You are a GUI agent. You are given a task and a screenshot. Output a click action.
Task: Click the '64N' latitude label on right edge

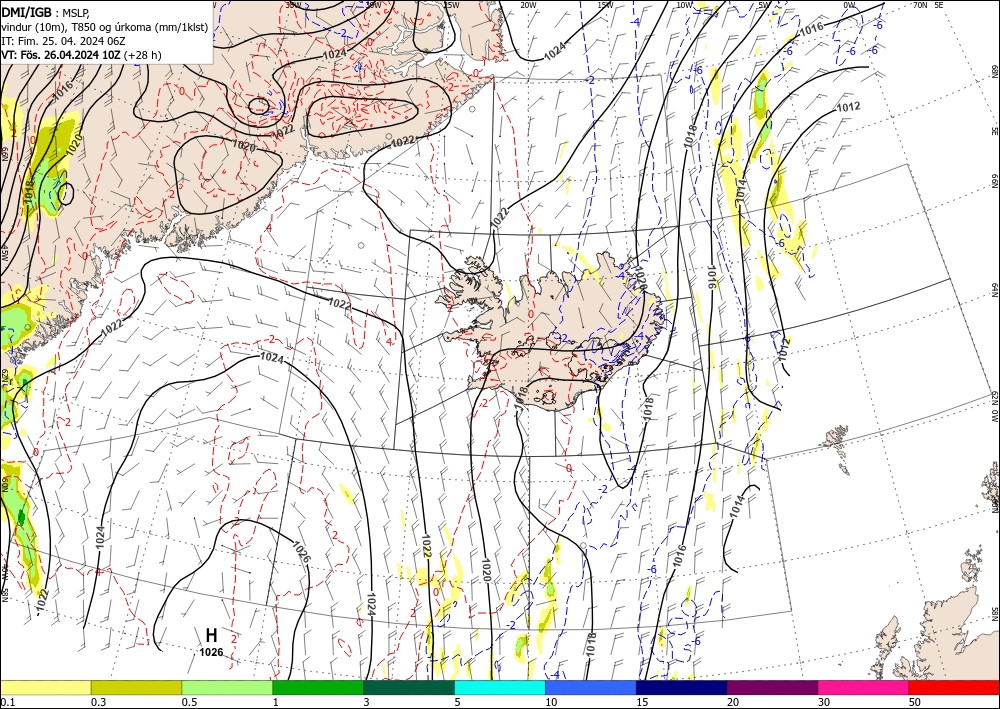pyautogui.click(x=994, y=289)
